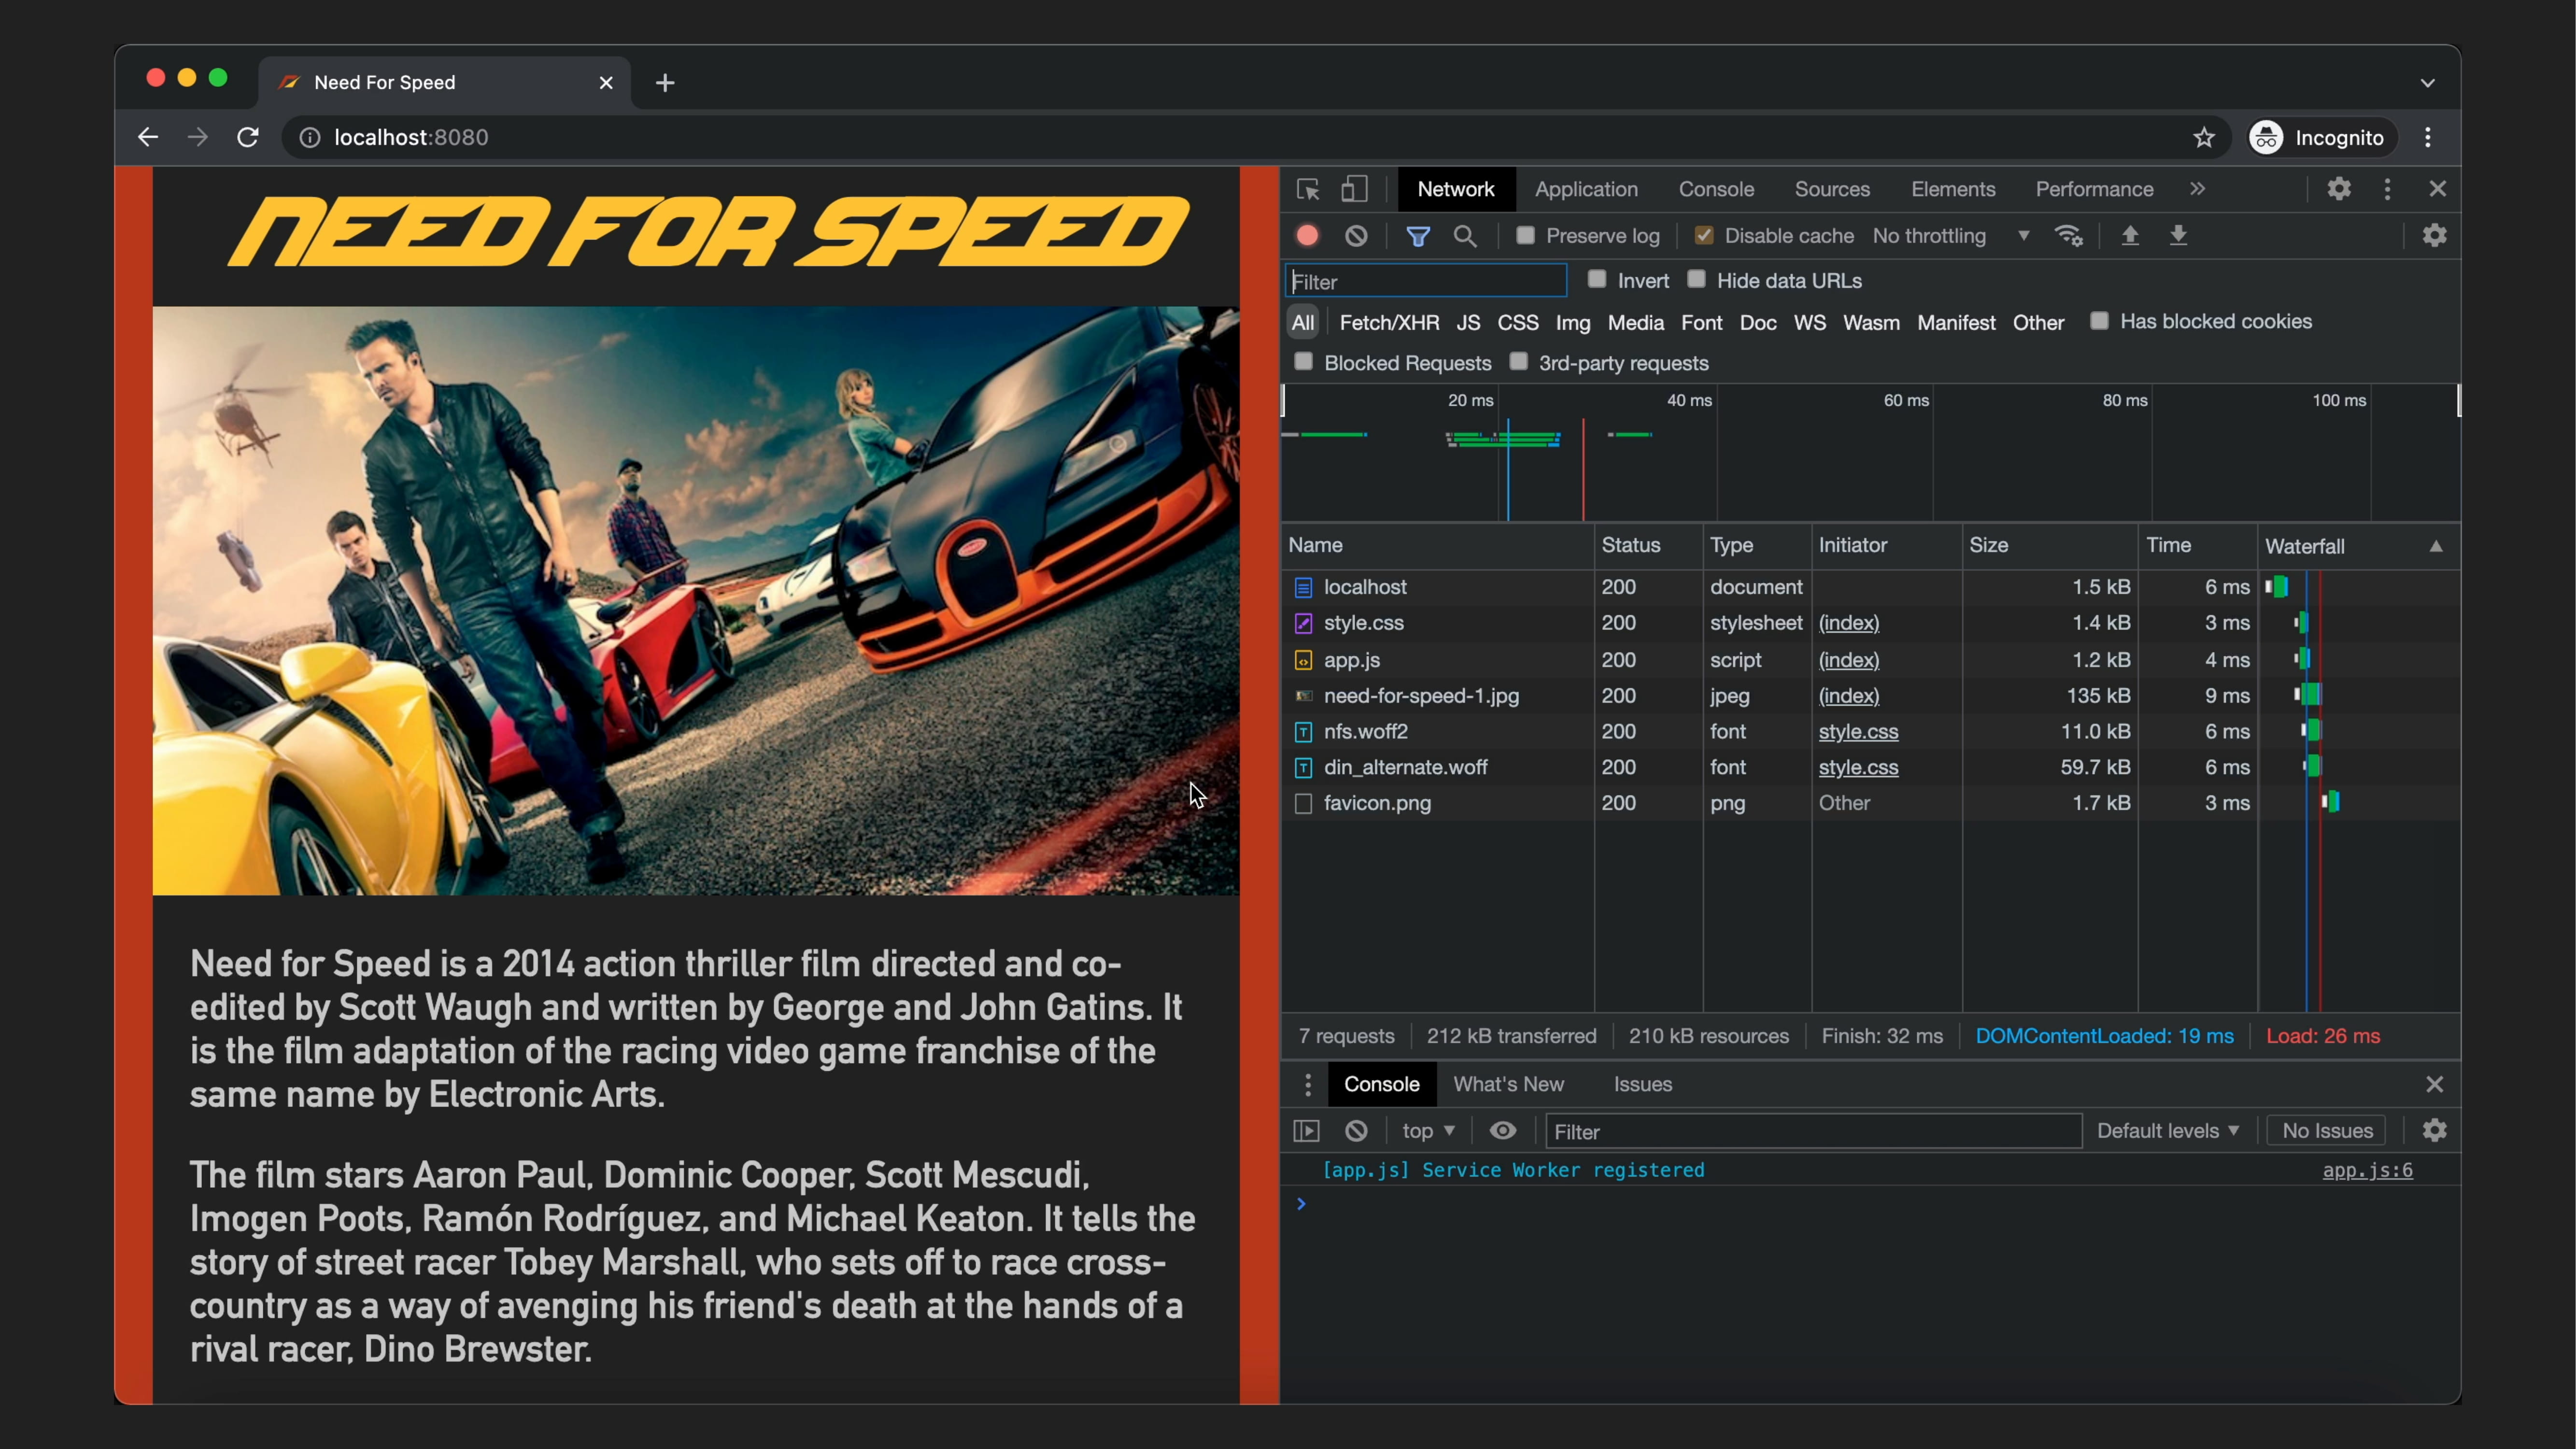Viewport: 2576px width, 1449px height.
Task: Expand more DevTools tabs chevron
Action: point(2197,189)
